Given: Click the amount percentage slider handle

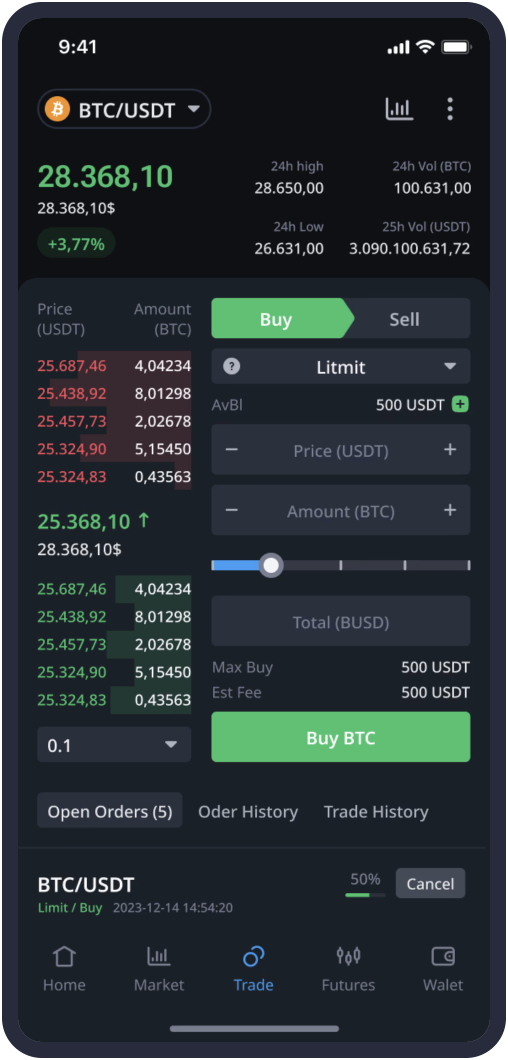Looking at the screenshot, I should click(x=271, y=565).
